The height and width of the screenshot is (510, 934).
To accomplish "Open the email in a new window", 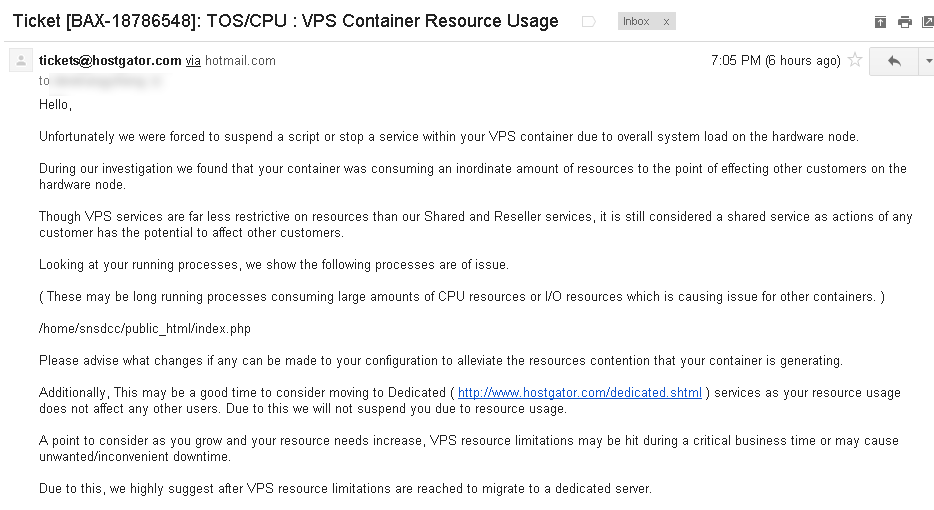I will tap(928, 22).
